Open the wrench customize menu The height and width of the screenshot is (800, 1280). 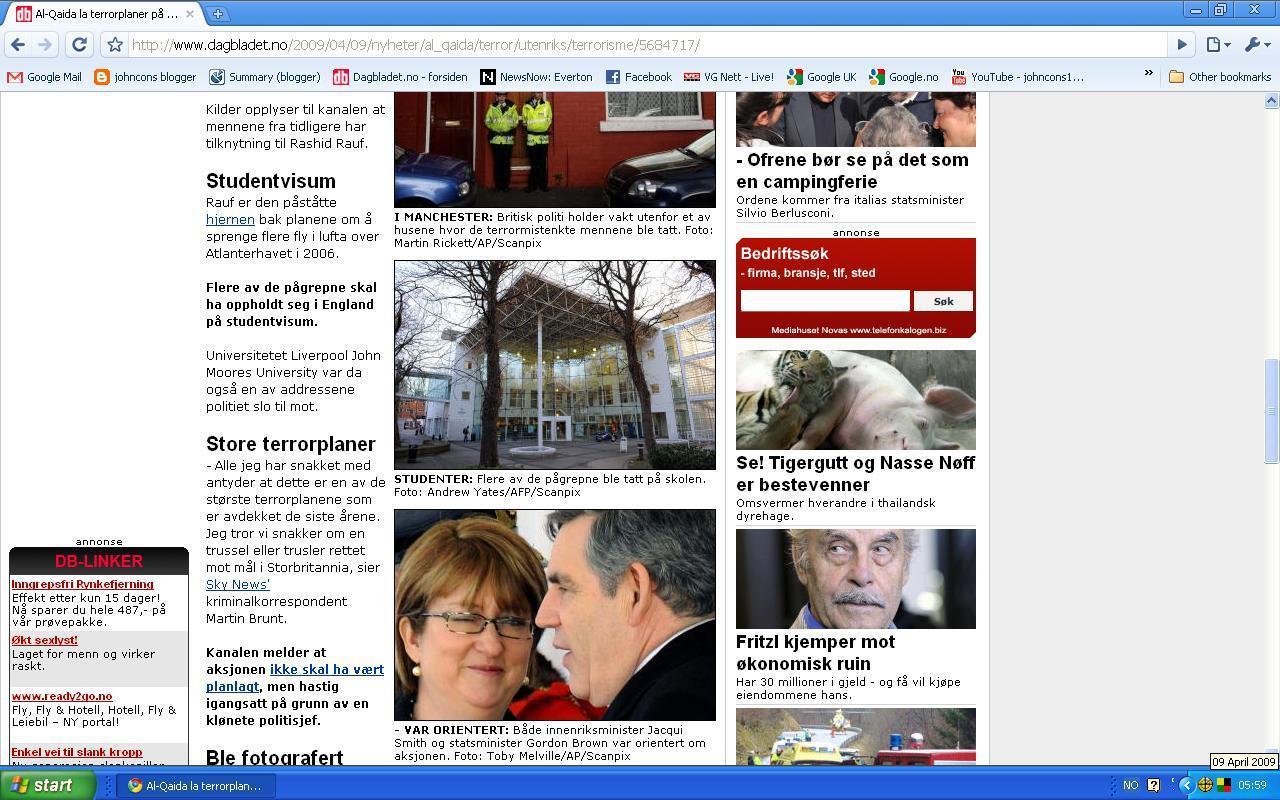point(1255,44)
